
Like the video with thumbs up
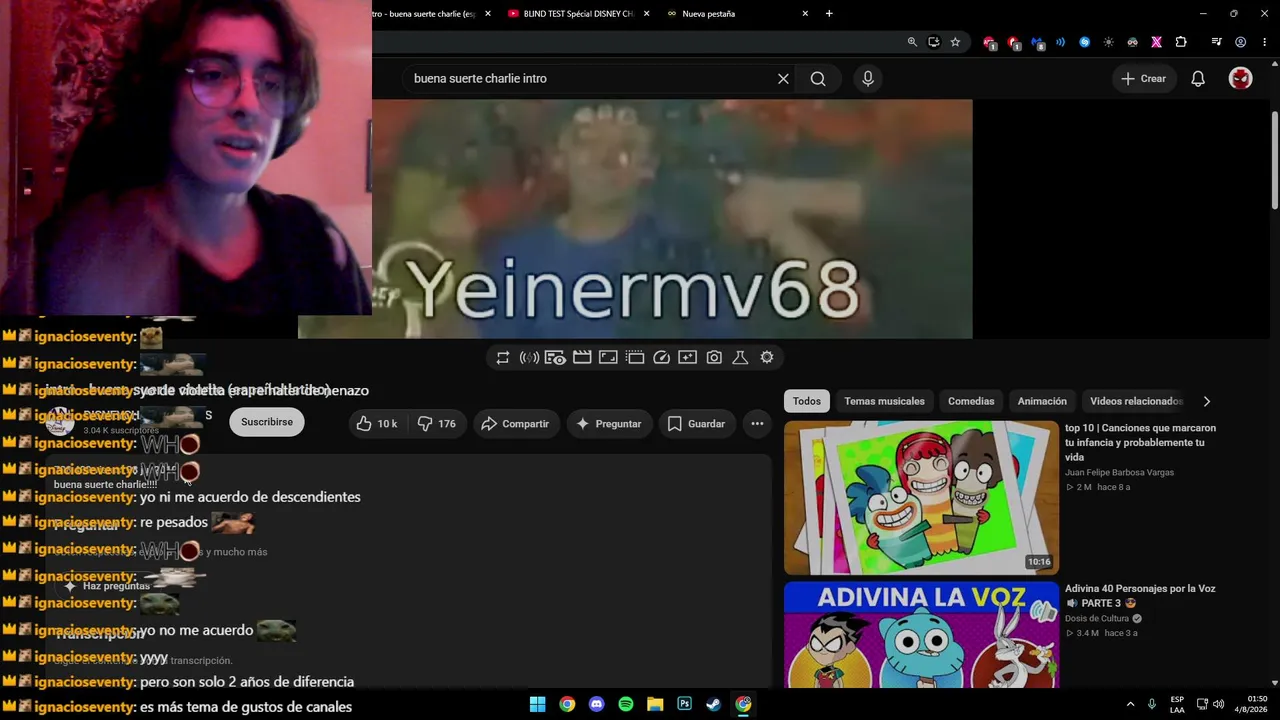click(x=377, y=424)
